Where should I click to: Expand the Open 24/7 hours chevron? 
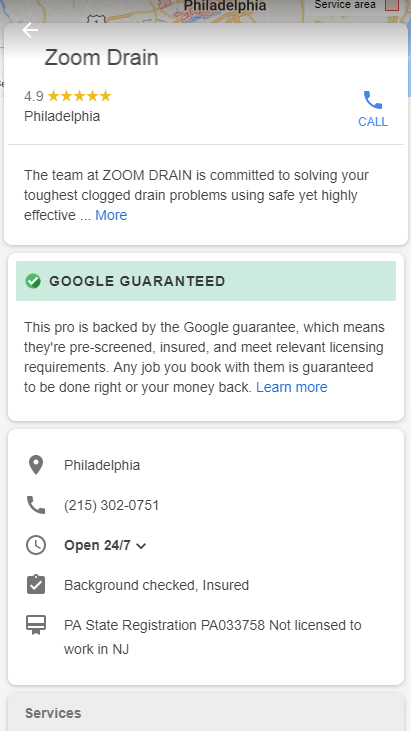141,546
